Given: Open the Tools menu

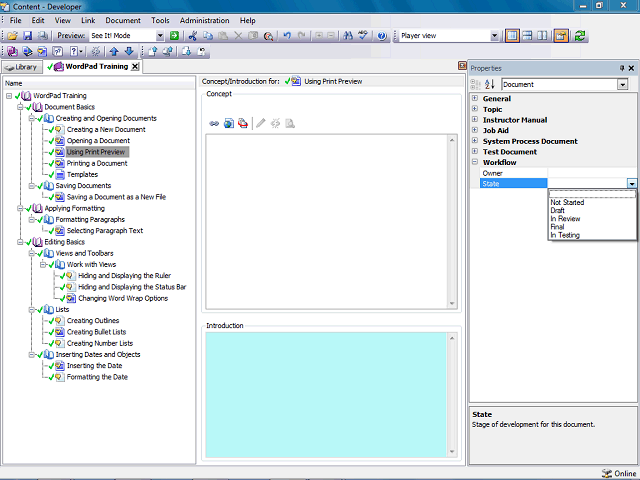Looking at the screenshot, I should tap(160, 20).
